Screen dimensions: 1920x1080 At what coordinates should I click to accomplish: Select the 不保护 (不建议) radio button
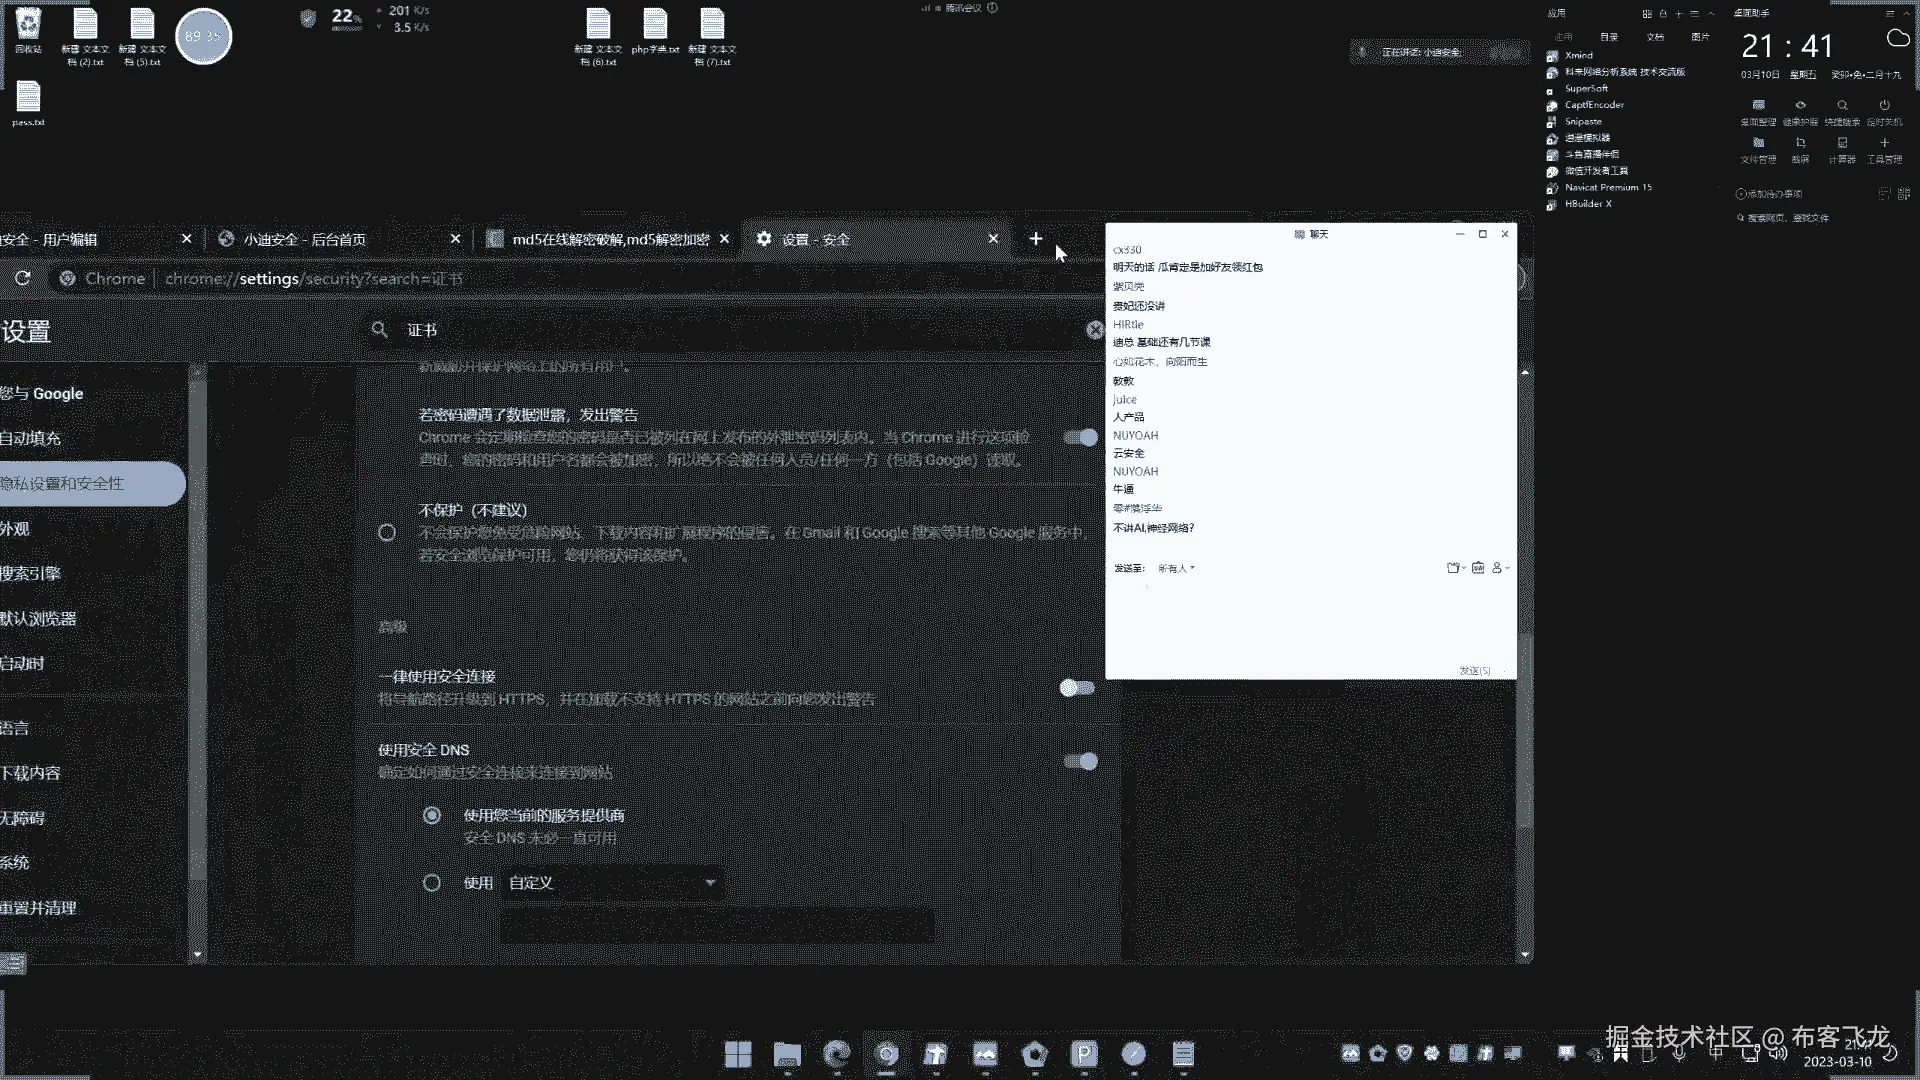[387, 533]
